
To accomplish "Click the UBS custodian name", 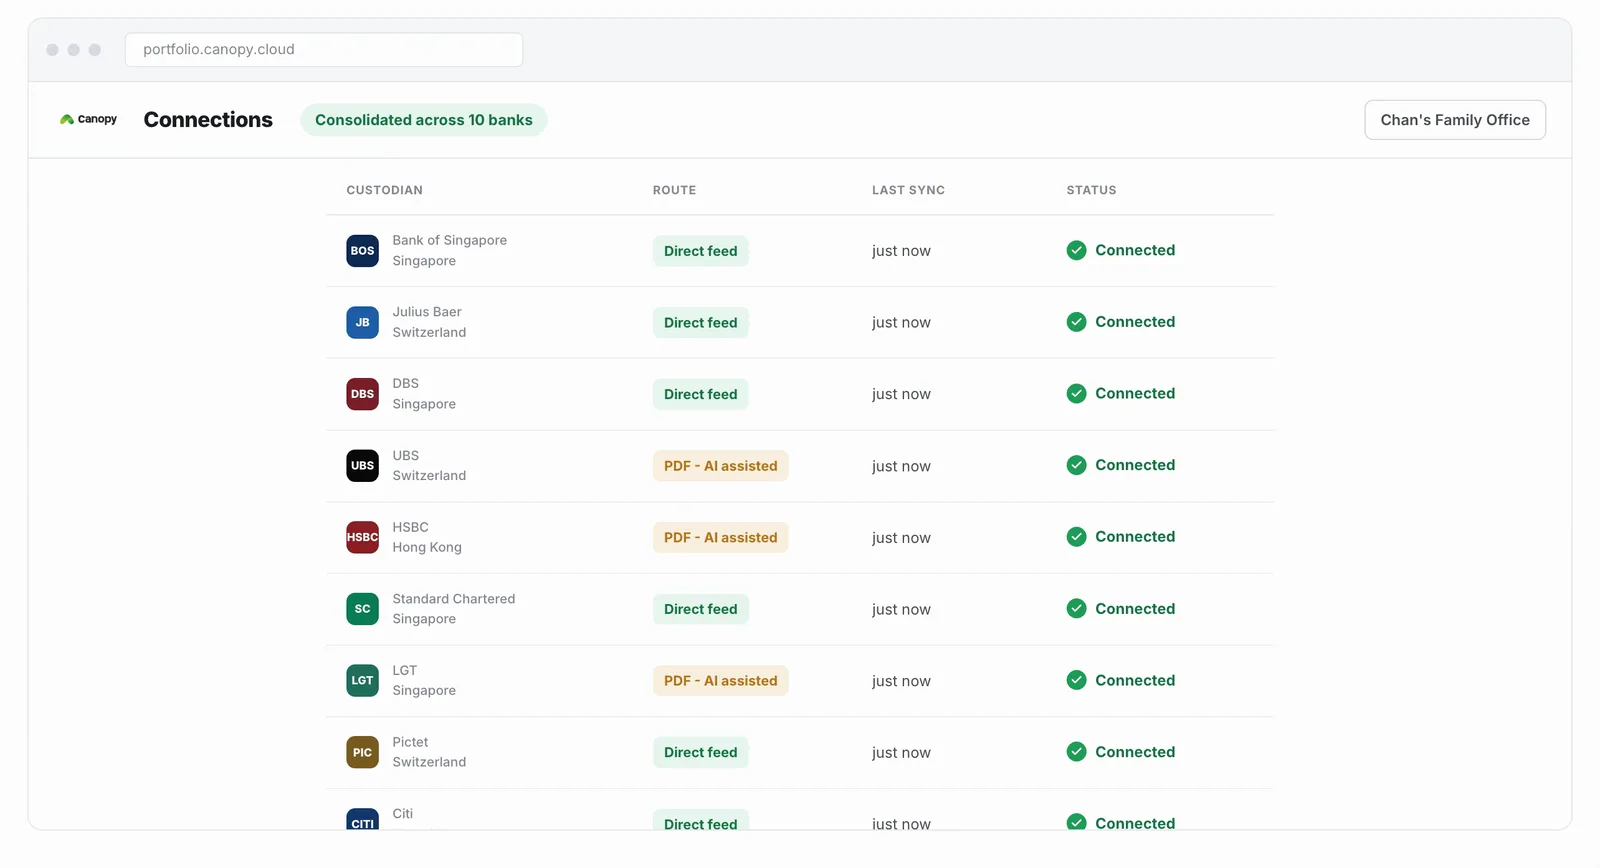I will [406, 455].
